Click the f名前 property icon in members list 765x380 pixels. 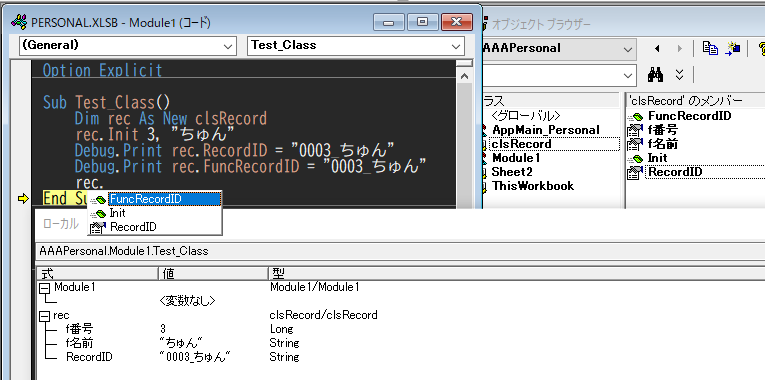click(x=635, y=144)
